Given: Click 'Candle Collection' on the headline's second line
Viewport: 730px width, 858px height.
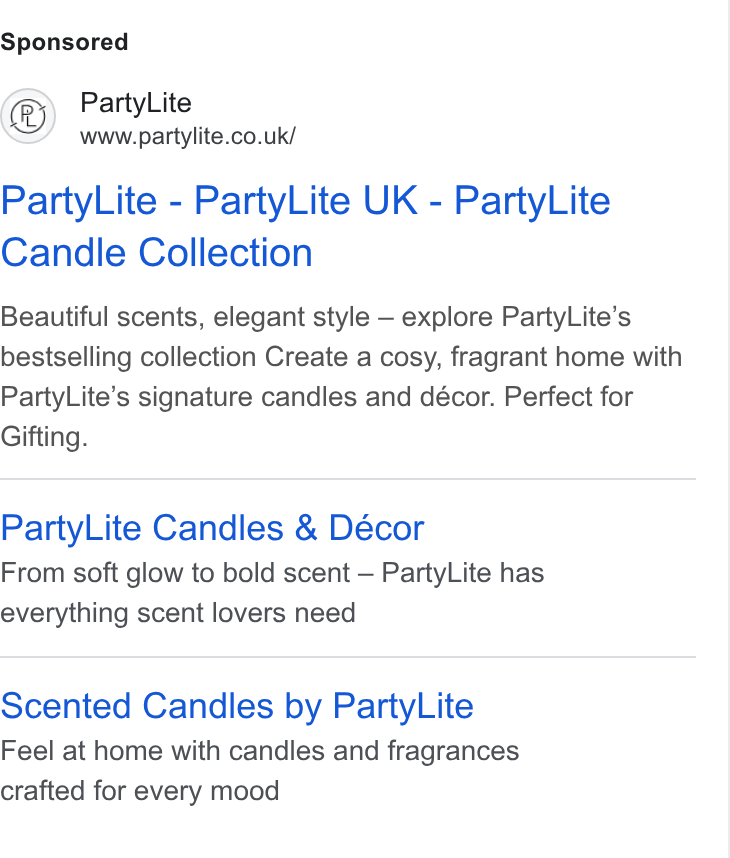Looking at the screenshot, I should click(x=157, y=253).
